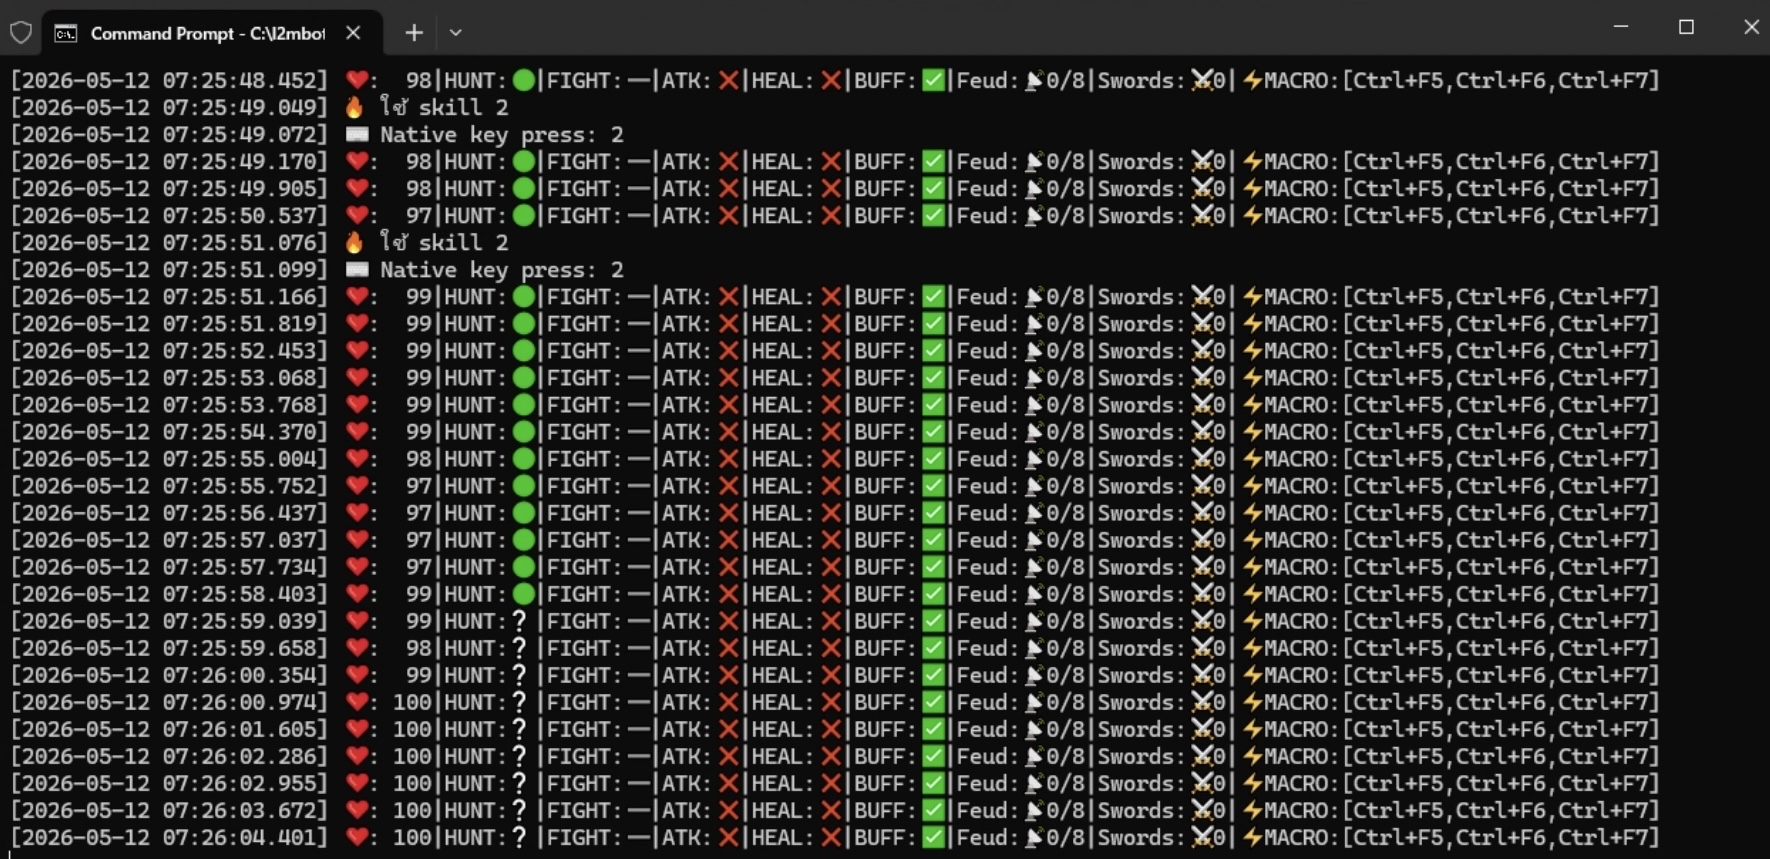This screenshot has height=859, width=1770.
Task: Click the lightning MACRO icon at 07:25:57.037
Action: pyautogui.click(x=1252, y=540)
